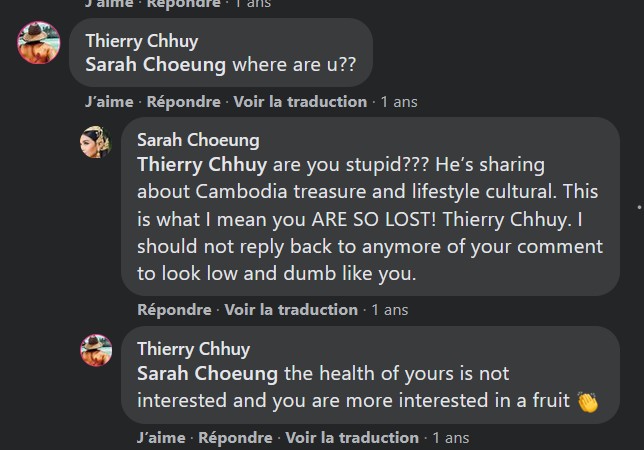644x450 pixels.
Task: Open Thierry Chhuy's profile from last reply name
Action: (x=193, y=349)
